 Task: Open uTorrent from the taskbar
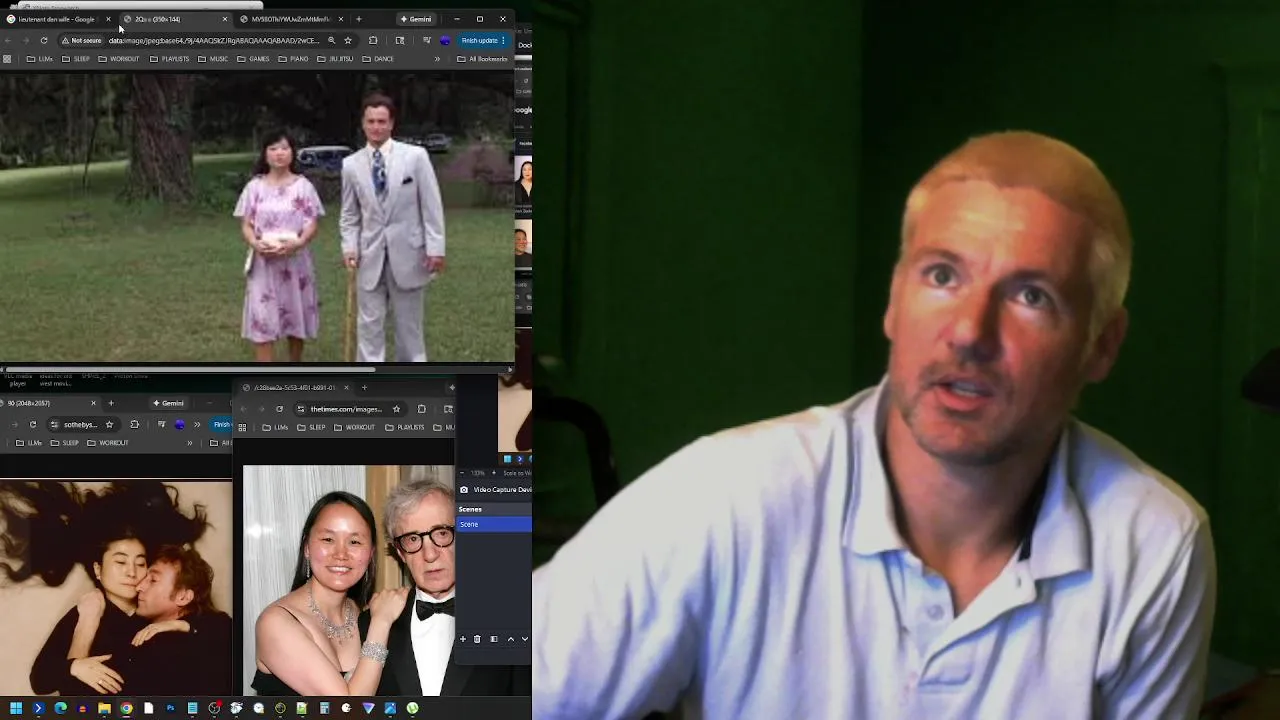pyautogui.click(x=412, y=708)
